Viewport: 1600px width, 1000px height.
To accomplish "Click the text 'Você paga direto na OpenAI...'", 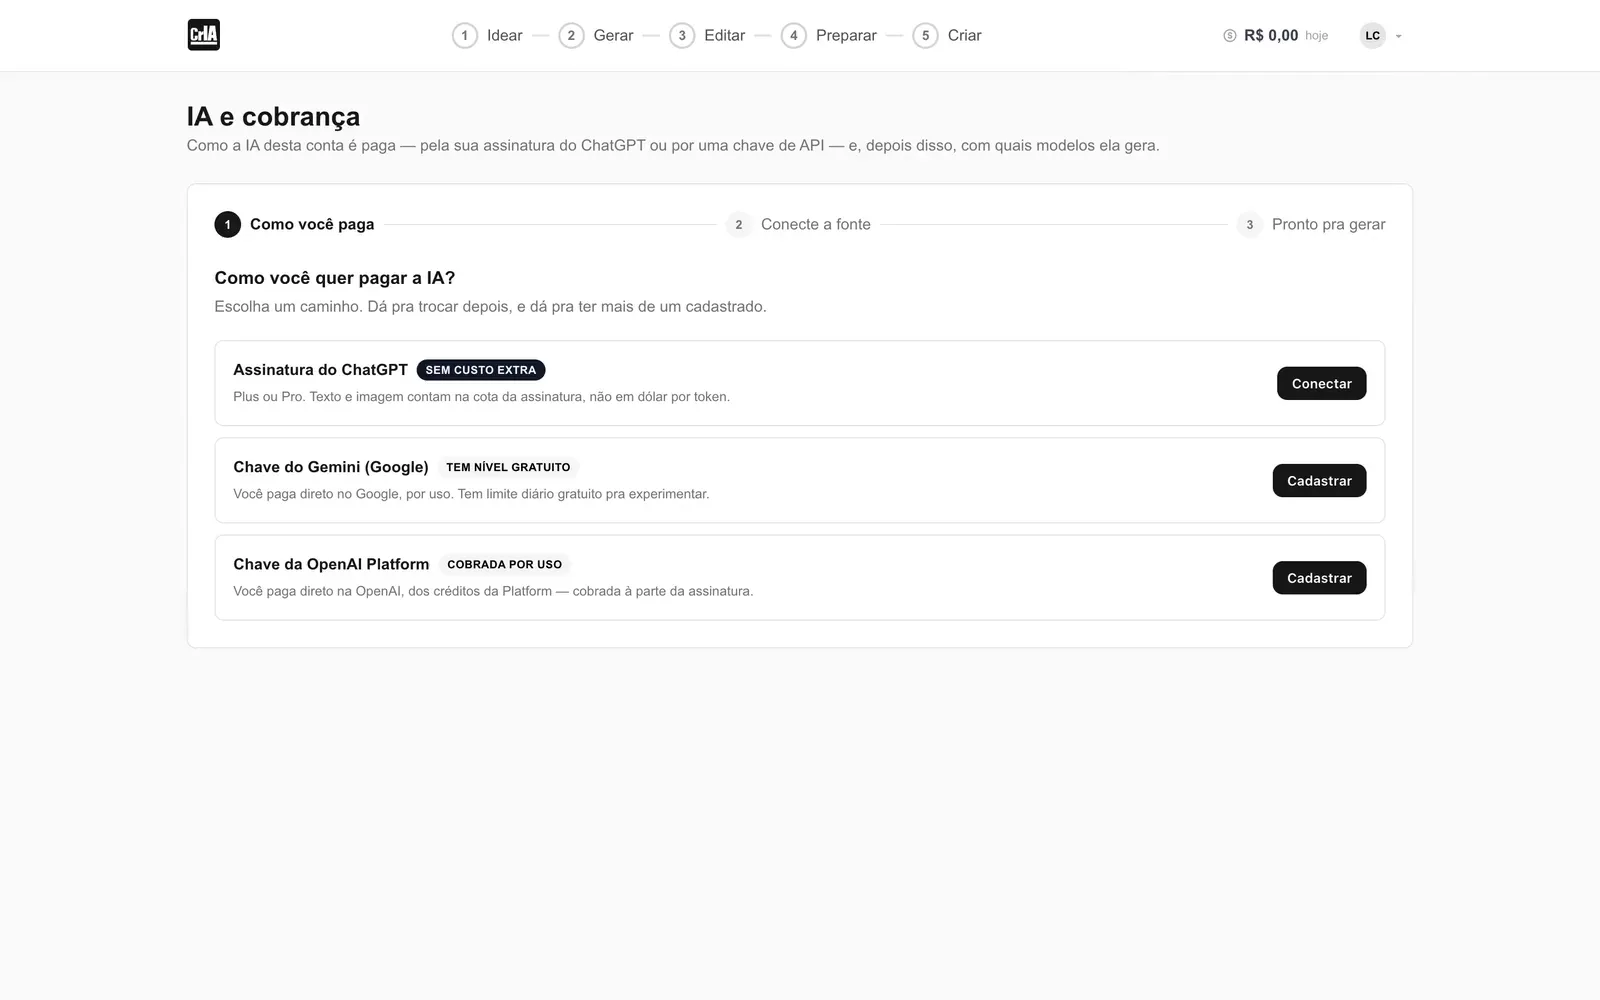I will [493, 591].
